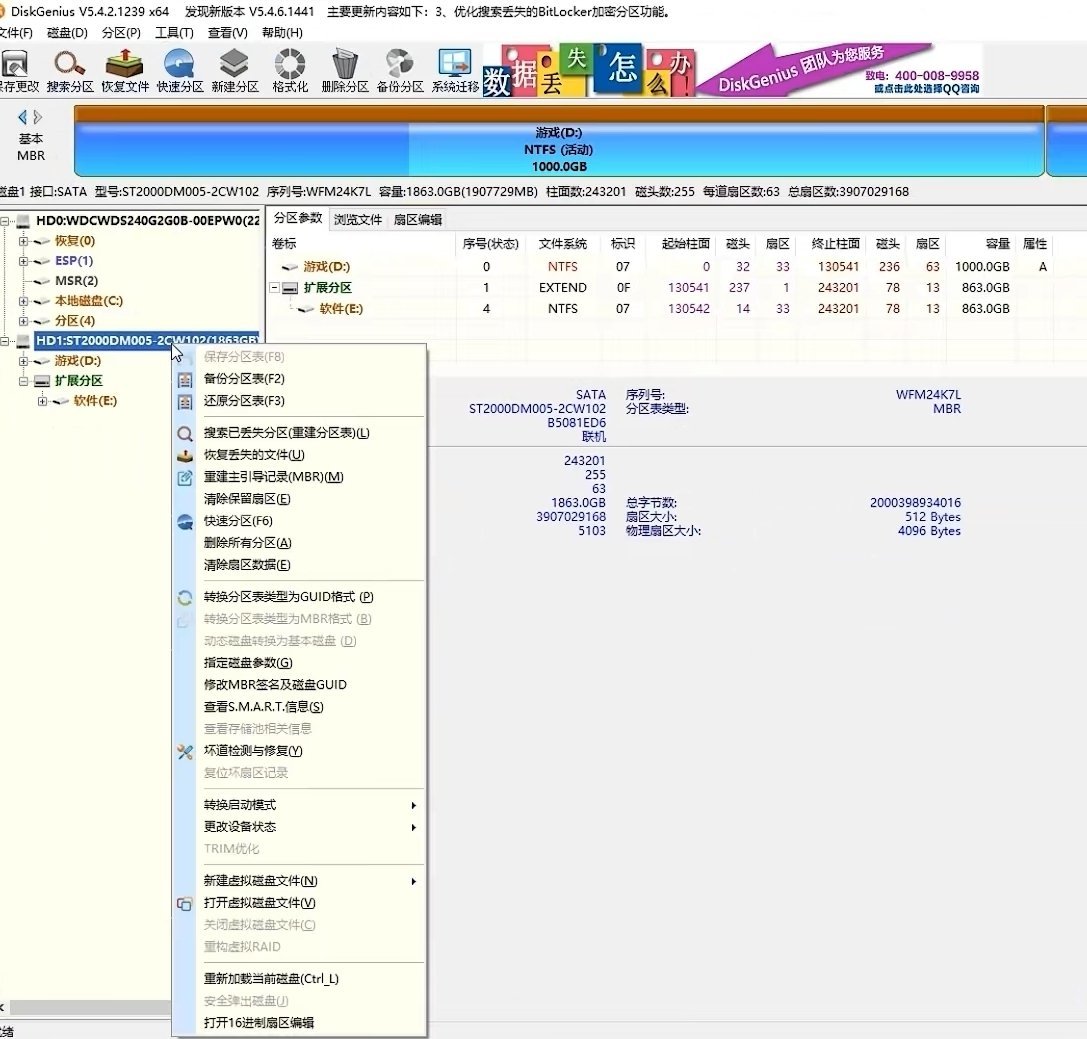The image size is (1087, 1039).
Task: Click the HD0 disk drive icon in tree
Action: point(24,221)
